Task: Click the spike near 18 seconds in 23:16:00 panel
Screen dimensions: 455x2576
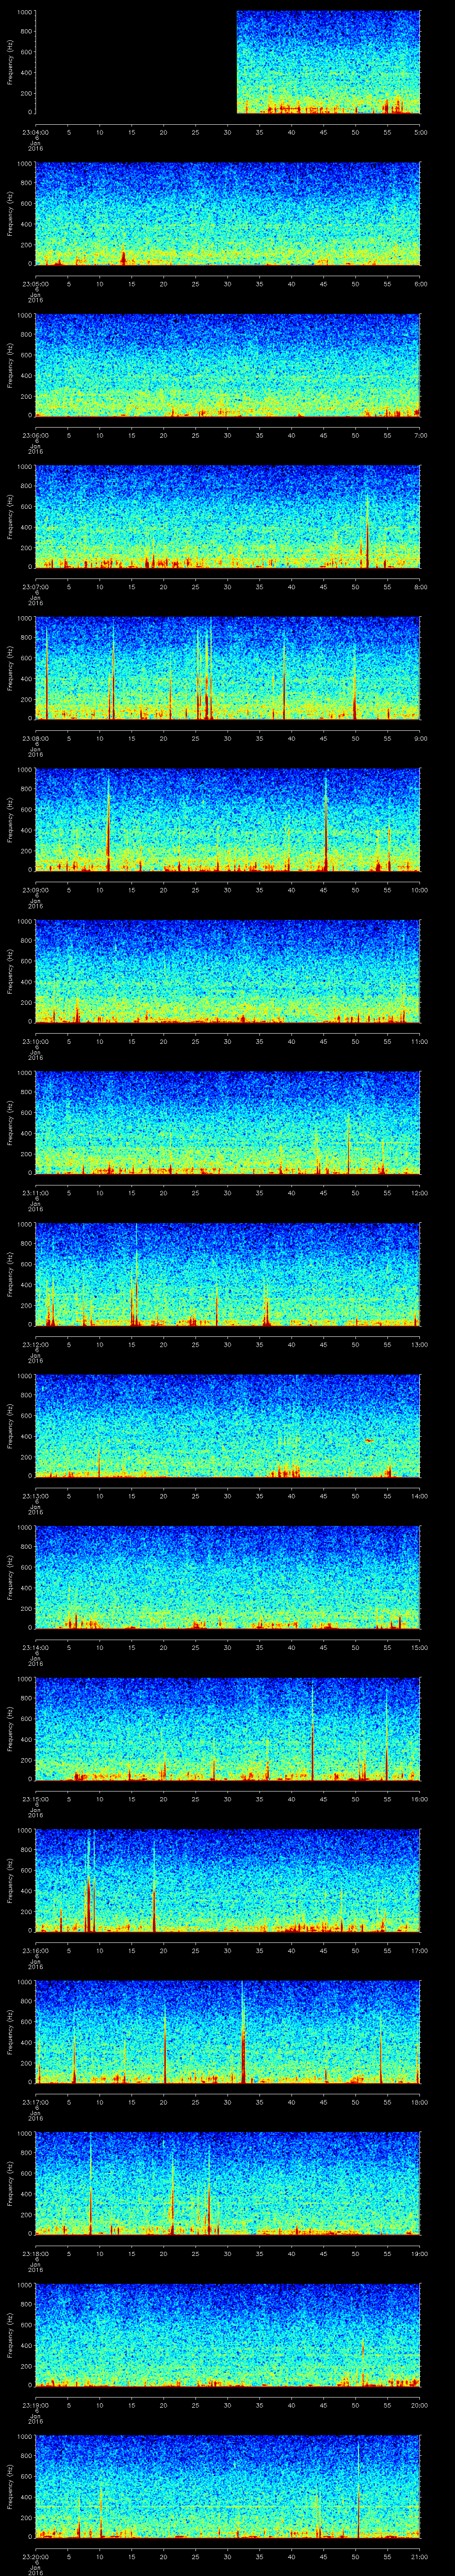Action: coord(154,1887)
